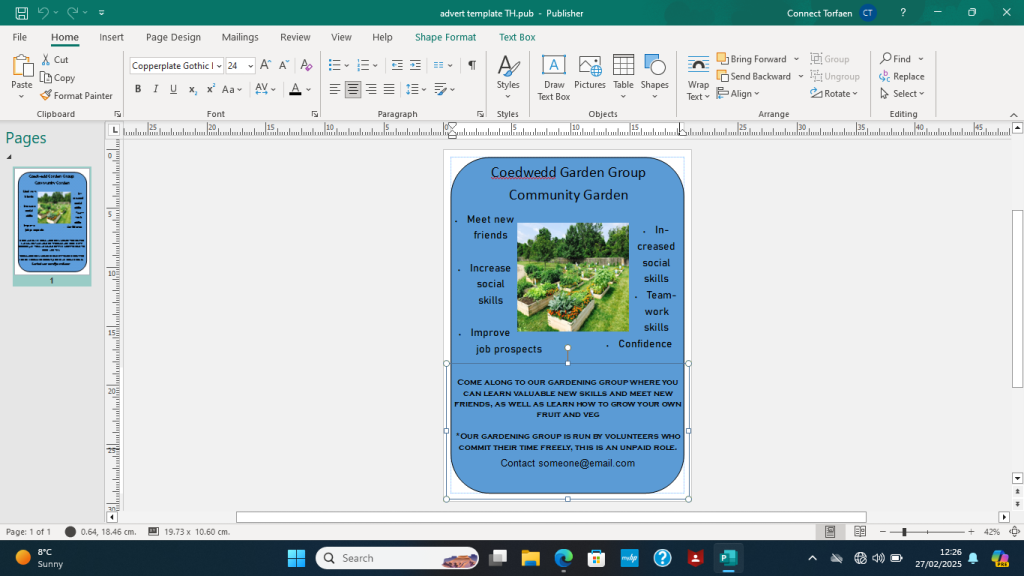Toggle Italic text formatting
1024x576 pixels.
[155, 89]
